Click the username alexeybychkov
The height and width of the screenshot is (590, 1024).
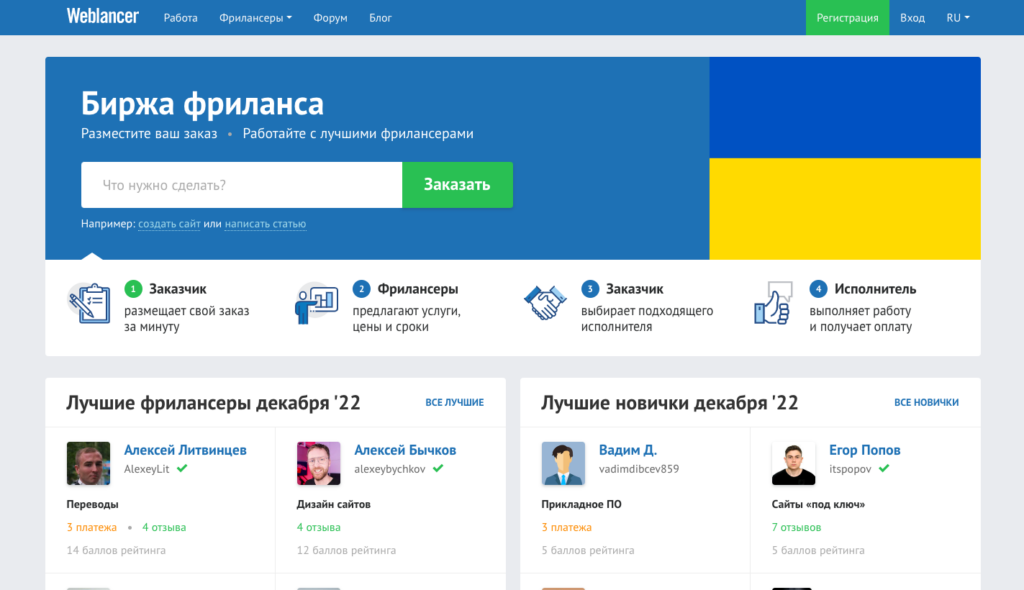tap(390, 468)
